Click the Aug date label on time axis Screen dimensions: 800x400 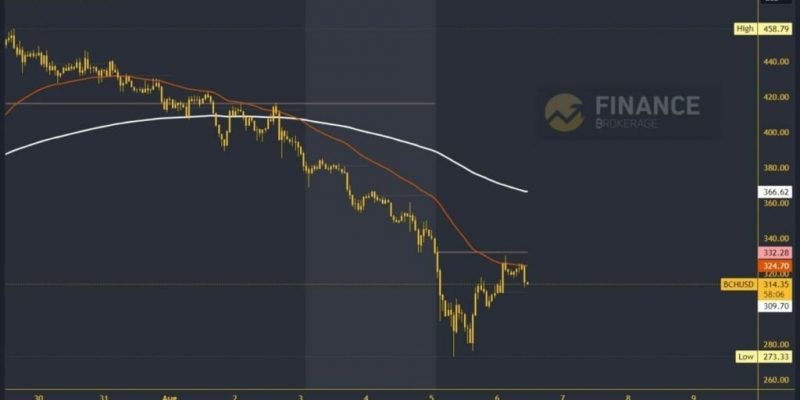(x=169, y=396)
